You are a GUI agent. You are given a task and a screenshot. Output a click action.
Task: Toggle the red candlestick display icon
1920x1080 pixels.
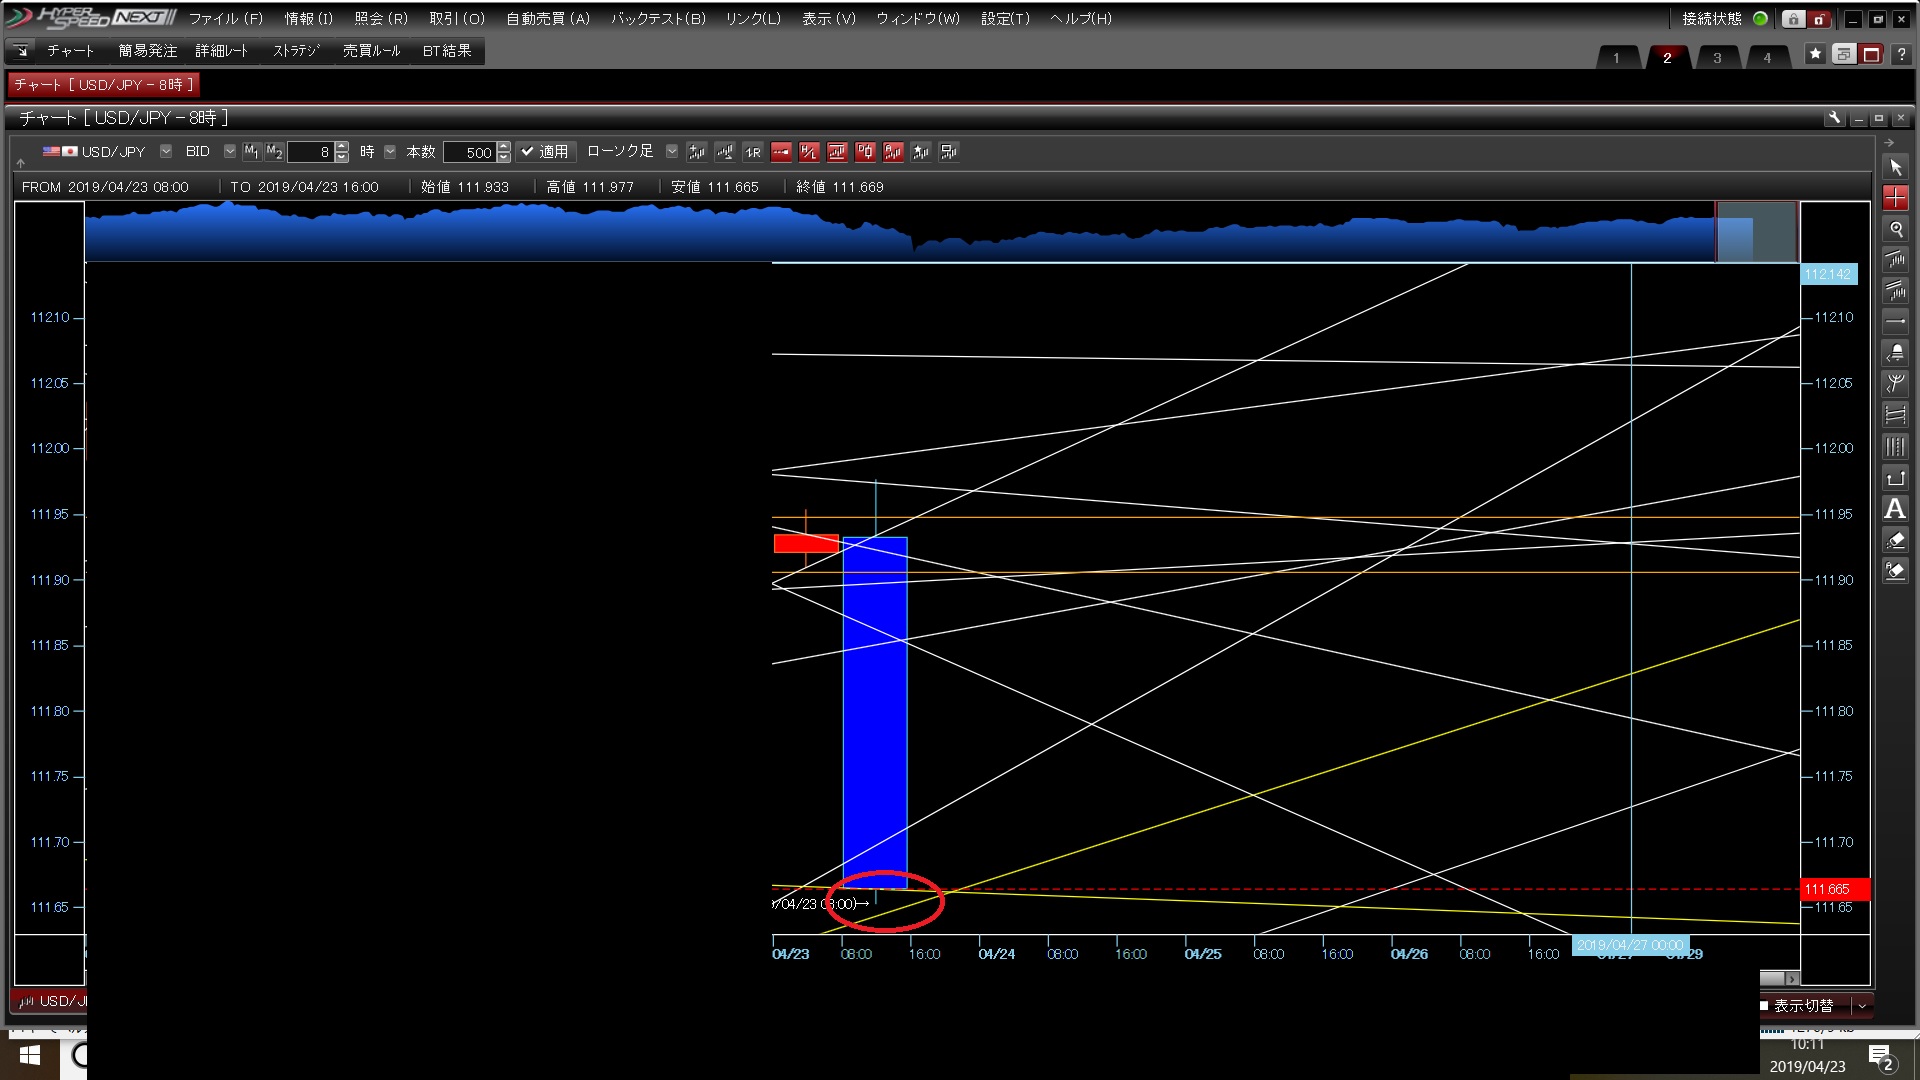(x=865, y=152)
